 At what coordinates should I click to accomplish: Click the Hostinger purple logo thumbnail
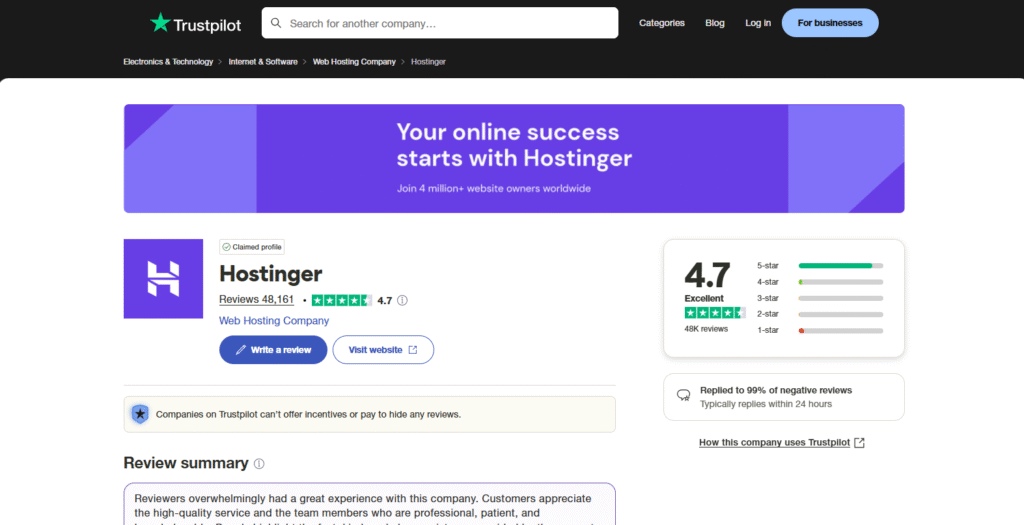coord(163,279)
